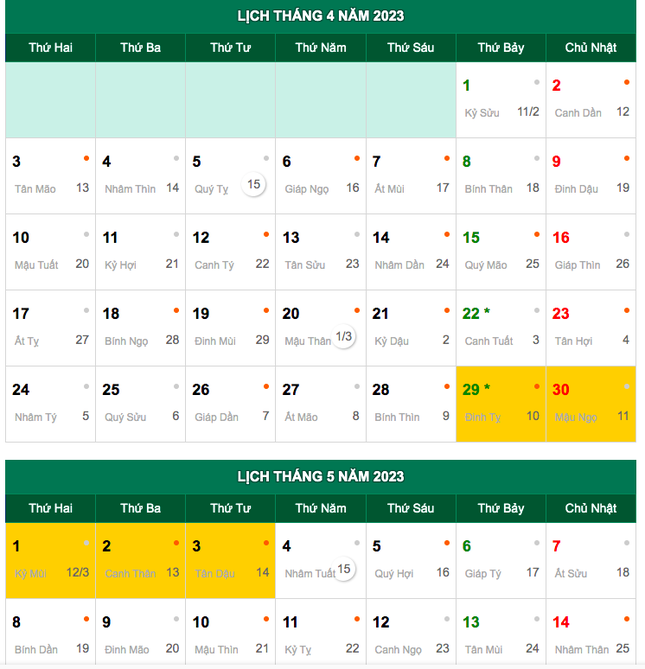
Task: Select April 22 marked with an asterisk
Action: coord(500,327)
